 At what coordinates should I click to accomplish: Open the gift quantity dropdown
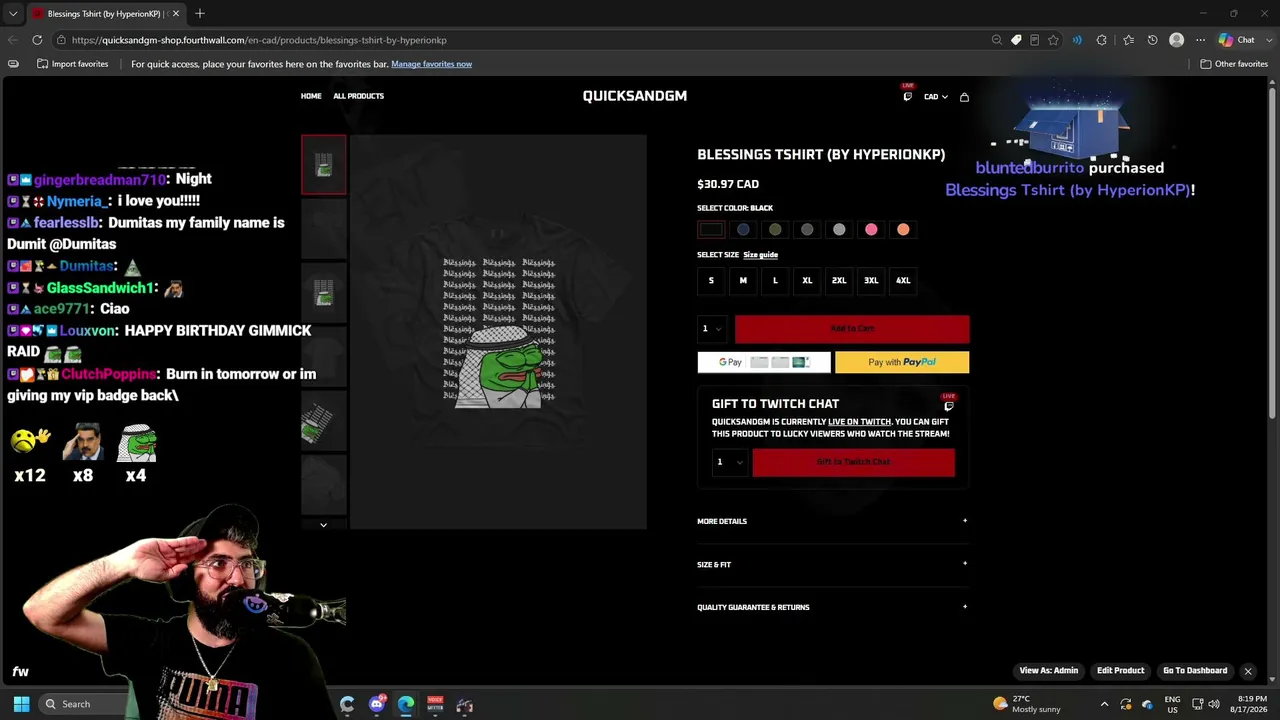point(729,462)
